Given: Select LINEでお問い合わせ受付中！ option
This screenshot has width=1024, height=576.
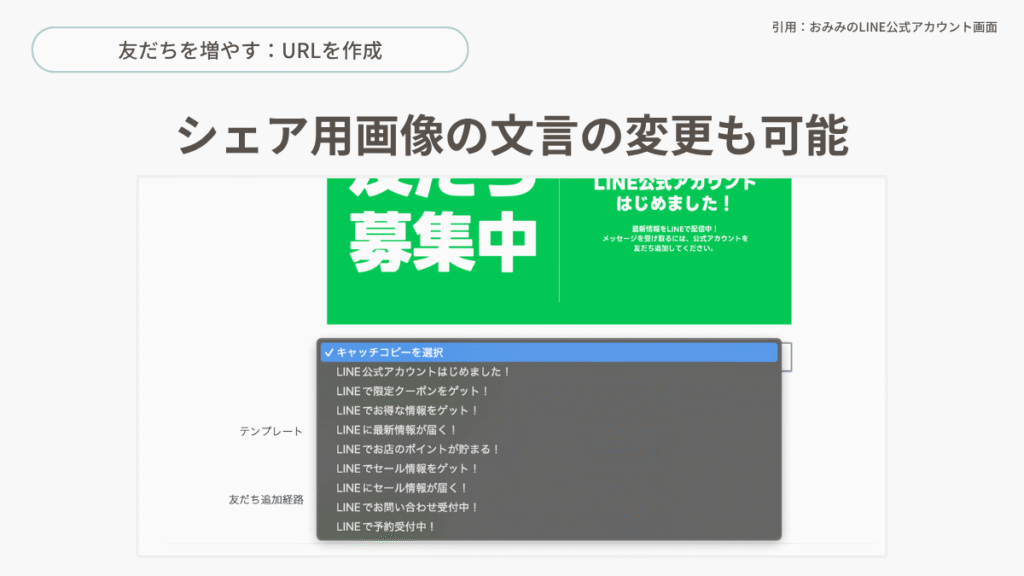Looking at the screenshot, I should [408, 507].
